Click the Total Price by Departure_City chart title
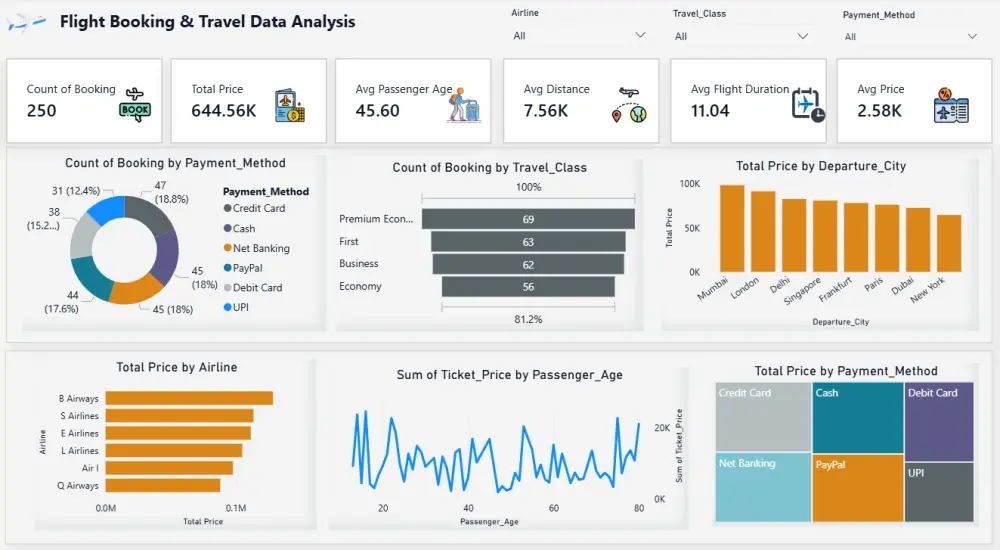 (x=821, y=166)
